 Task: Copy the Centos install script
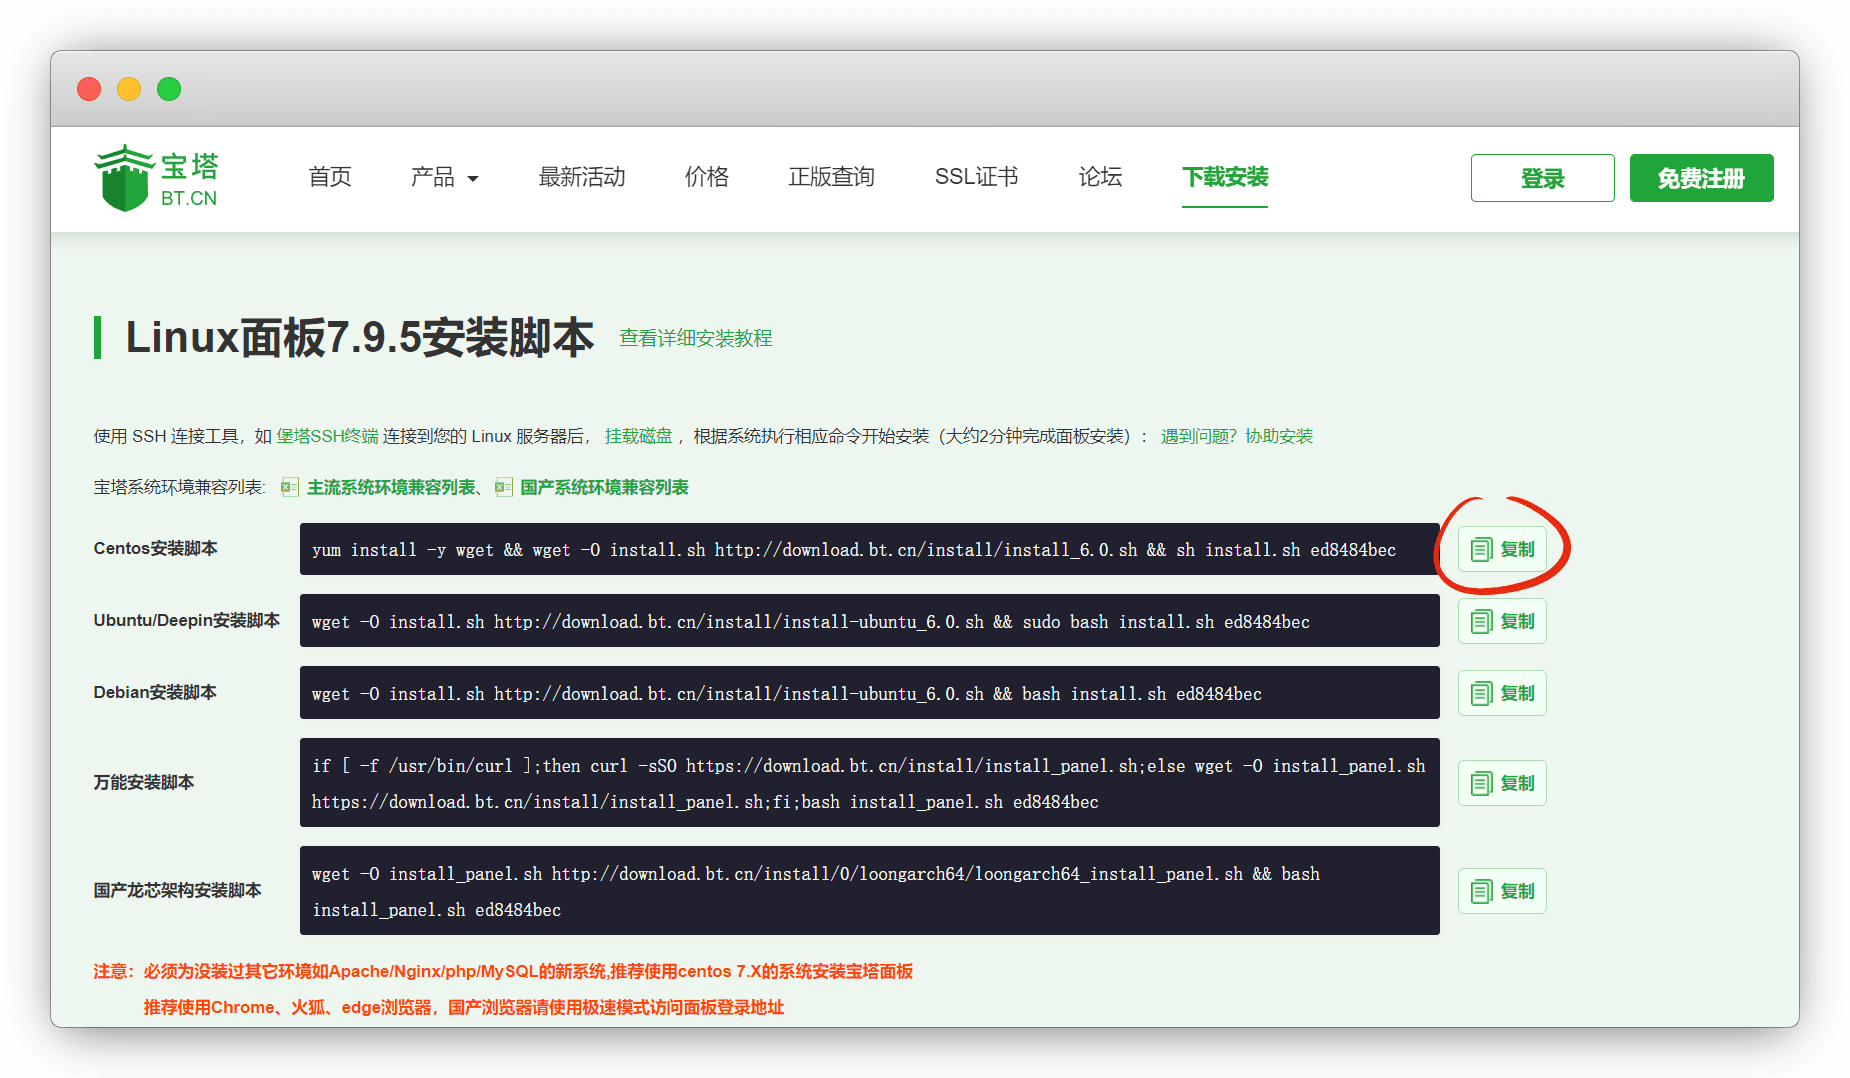(x=1501, y=549)
